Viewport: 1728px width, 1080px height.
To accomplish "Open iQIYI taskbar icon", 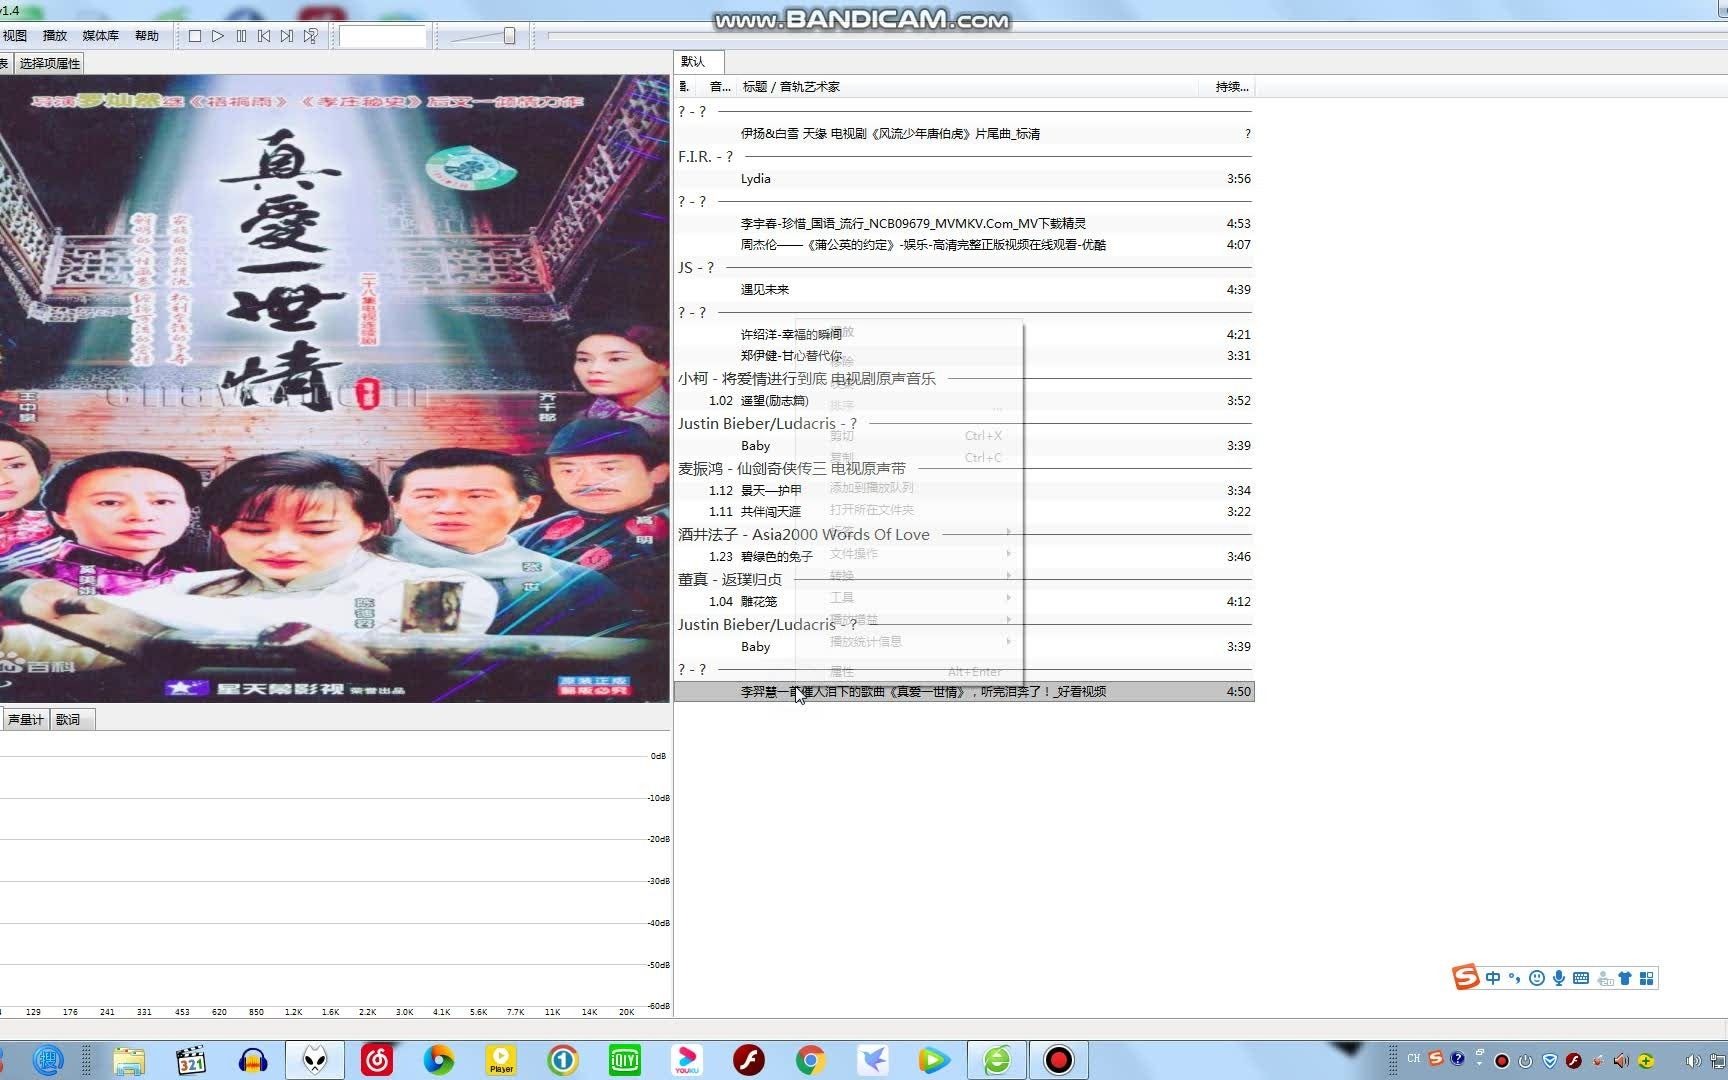I will coord(625,1060).
